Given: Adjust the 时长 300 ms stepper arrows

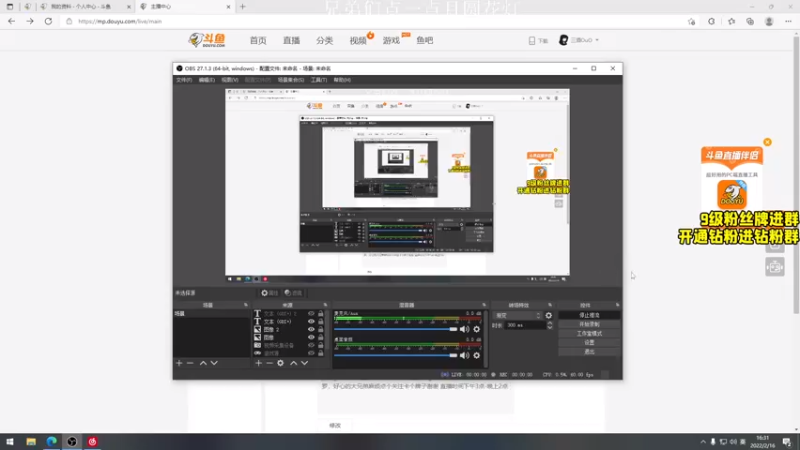Looking at the screenshot, I should point(549,325).
